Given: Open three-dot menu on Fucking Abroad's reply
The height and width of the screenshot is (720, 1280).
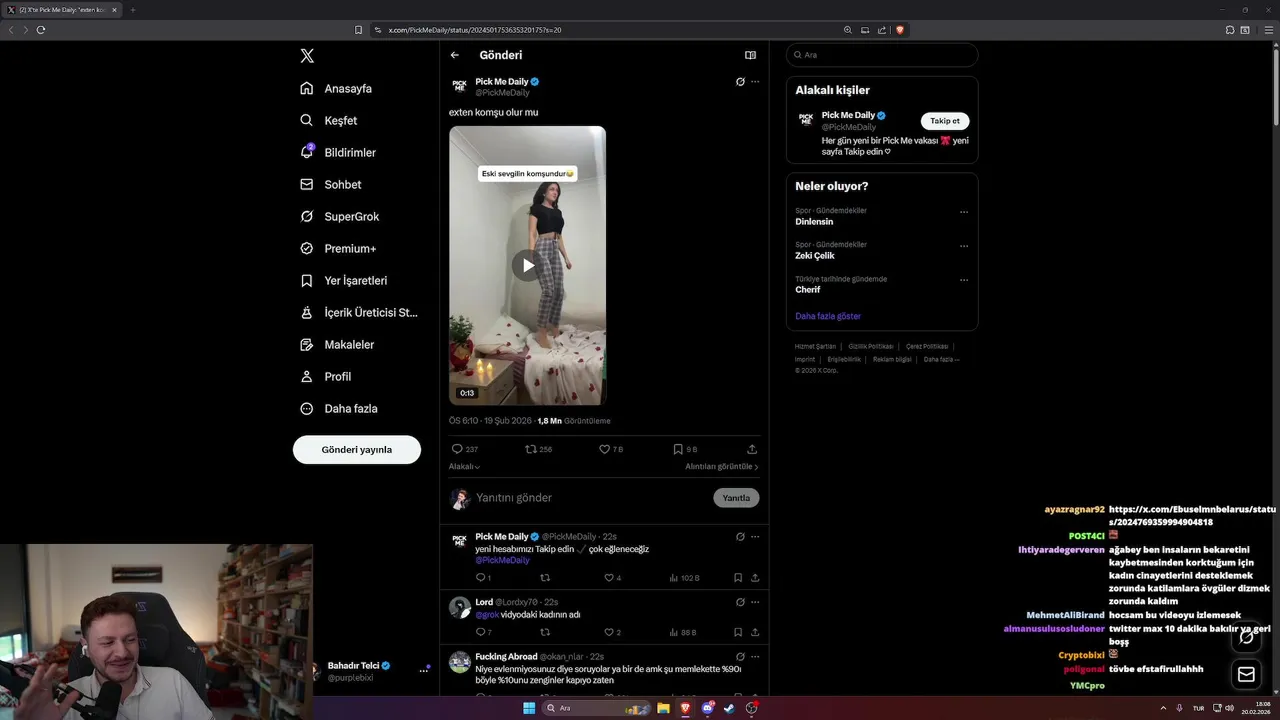Looking at the screenshot, I should coord(755,657).
